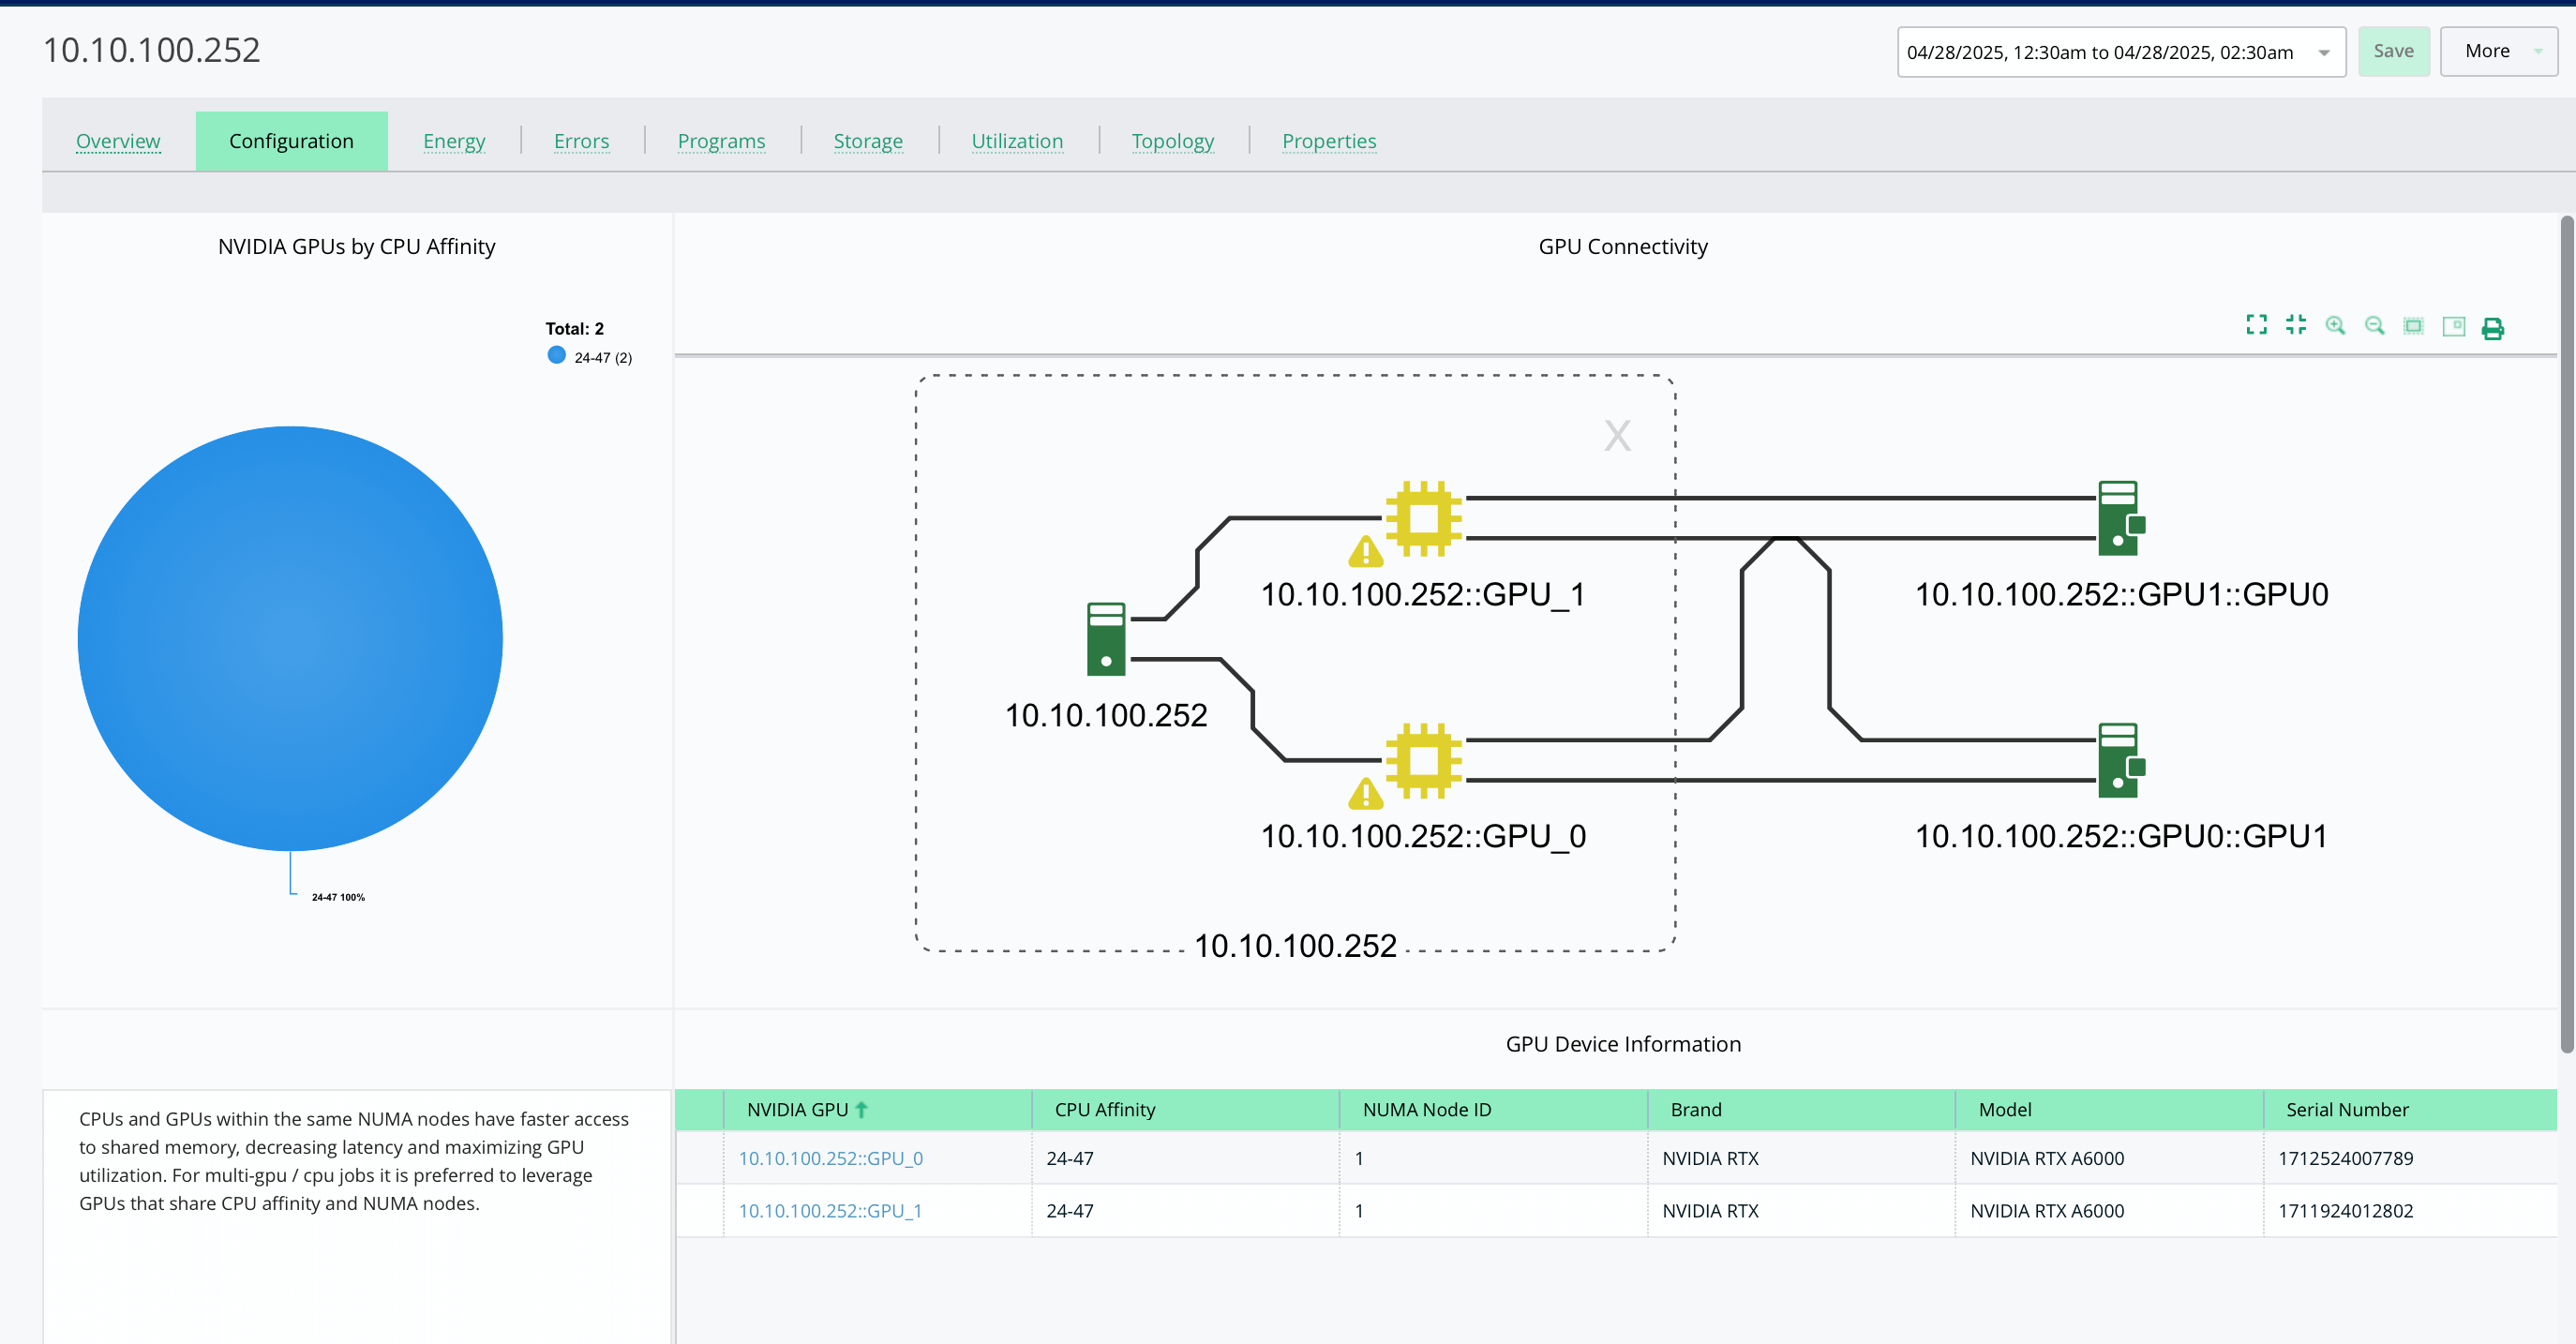Open the Overview tab
The image size is (2576, 1344).
pyautogui.click(x=118, y=141)
